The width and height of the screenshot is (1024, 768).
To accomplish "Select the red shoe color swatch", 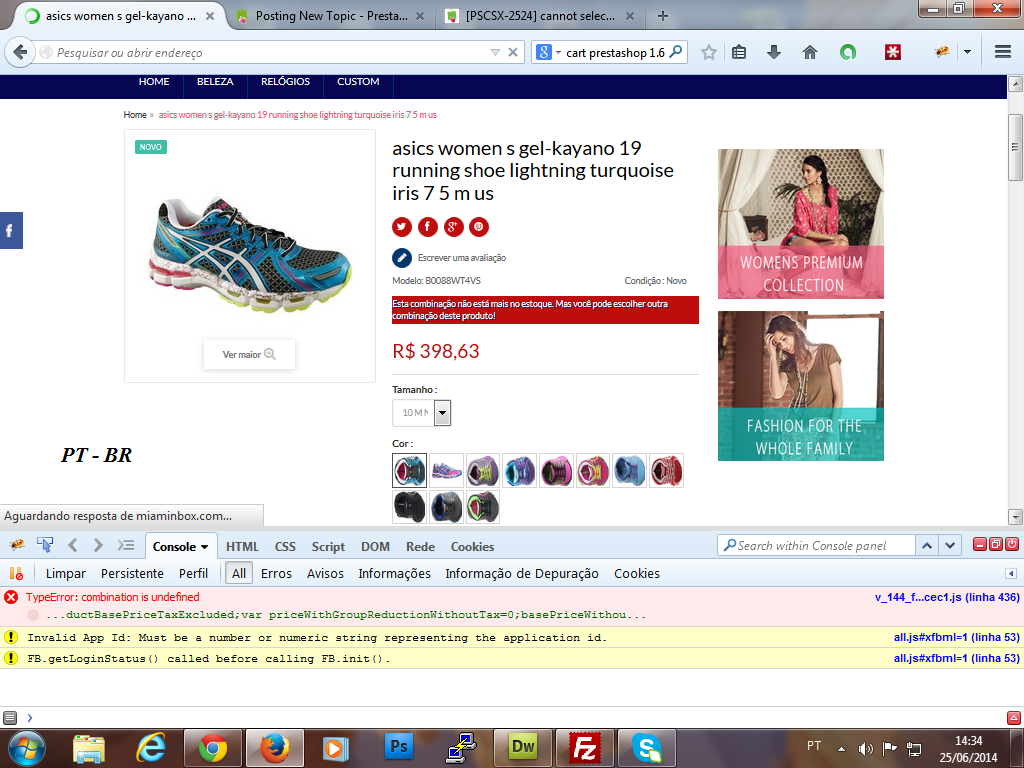I will coord(666,470).
